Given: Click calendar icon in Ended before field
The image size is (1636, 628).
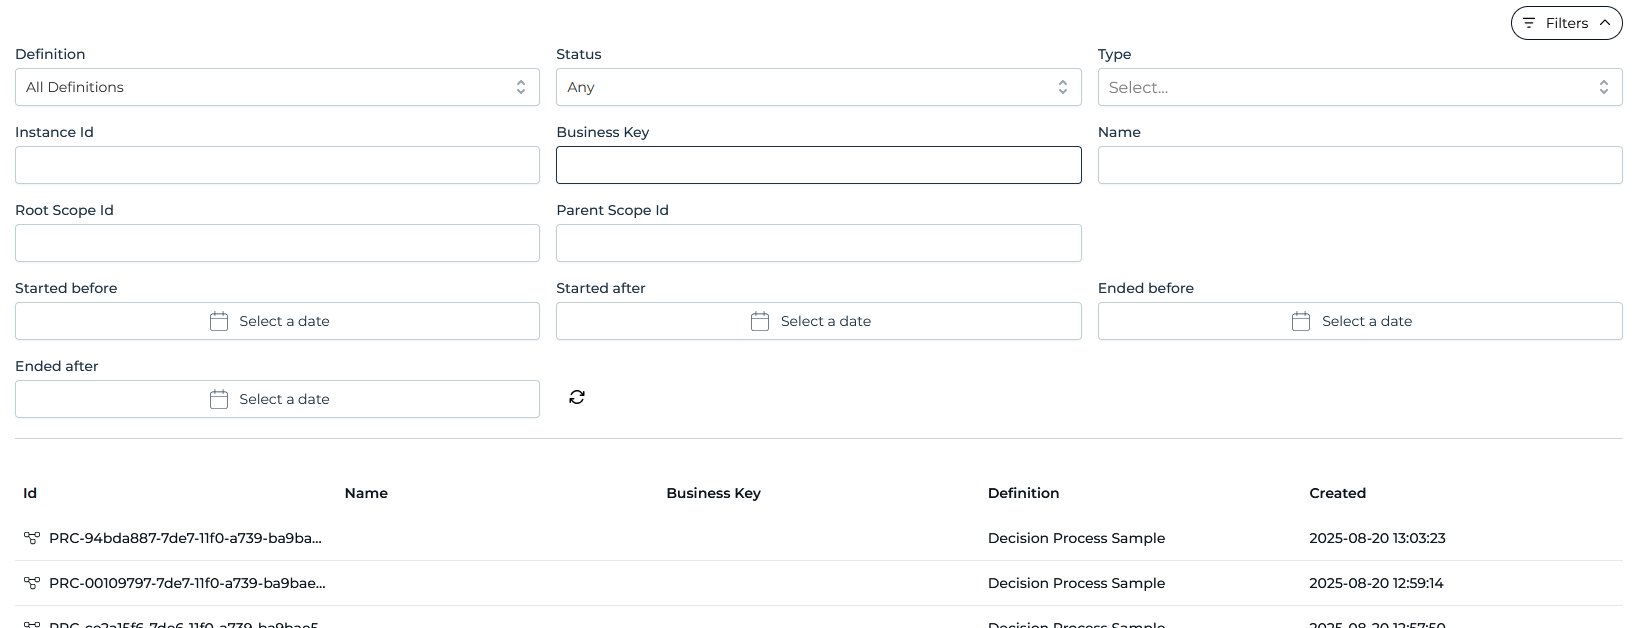Looking at the screenshot, I should (x=1301, y=321).
